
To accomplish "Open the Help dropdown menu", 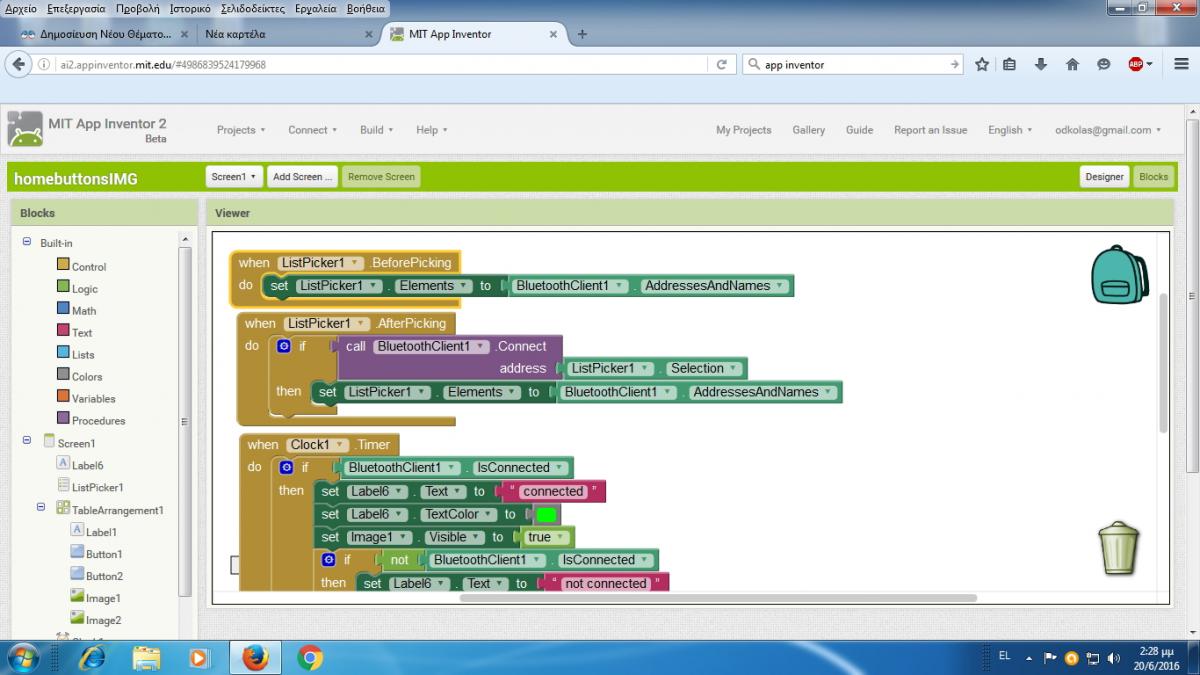I will (432, 130).
